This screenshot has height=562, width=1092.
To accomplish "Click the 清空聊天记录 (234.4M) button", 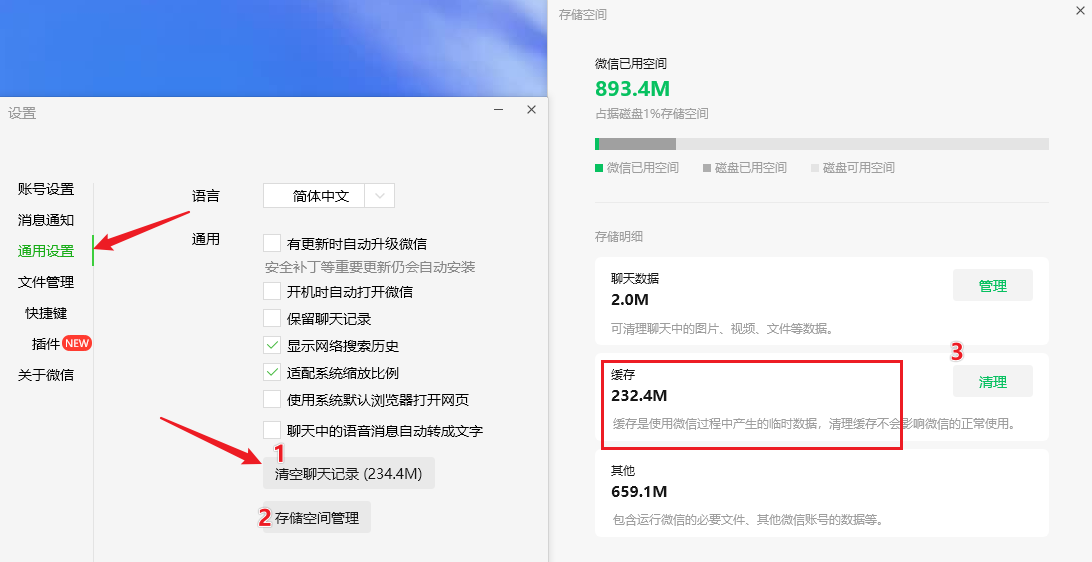I will click(349, 474).
